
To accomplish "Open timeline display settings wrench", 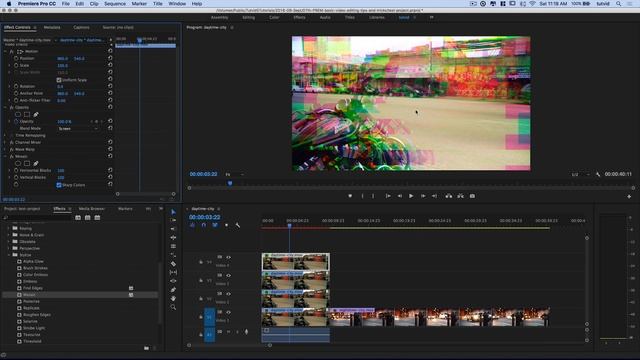I will (x=238, y=225).
